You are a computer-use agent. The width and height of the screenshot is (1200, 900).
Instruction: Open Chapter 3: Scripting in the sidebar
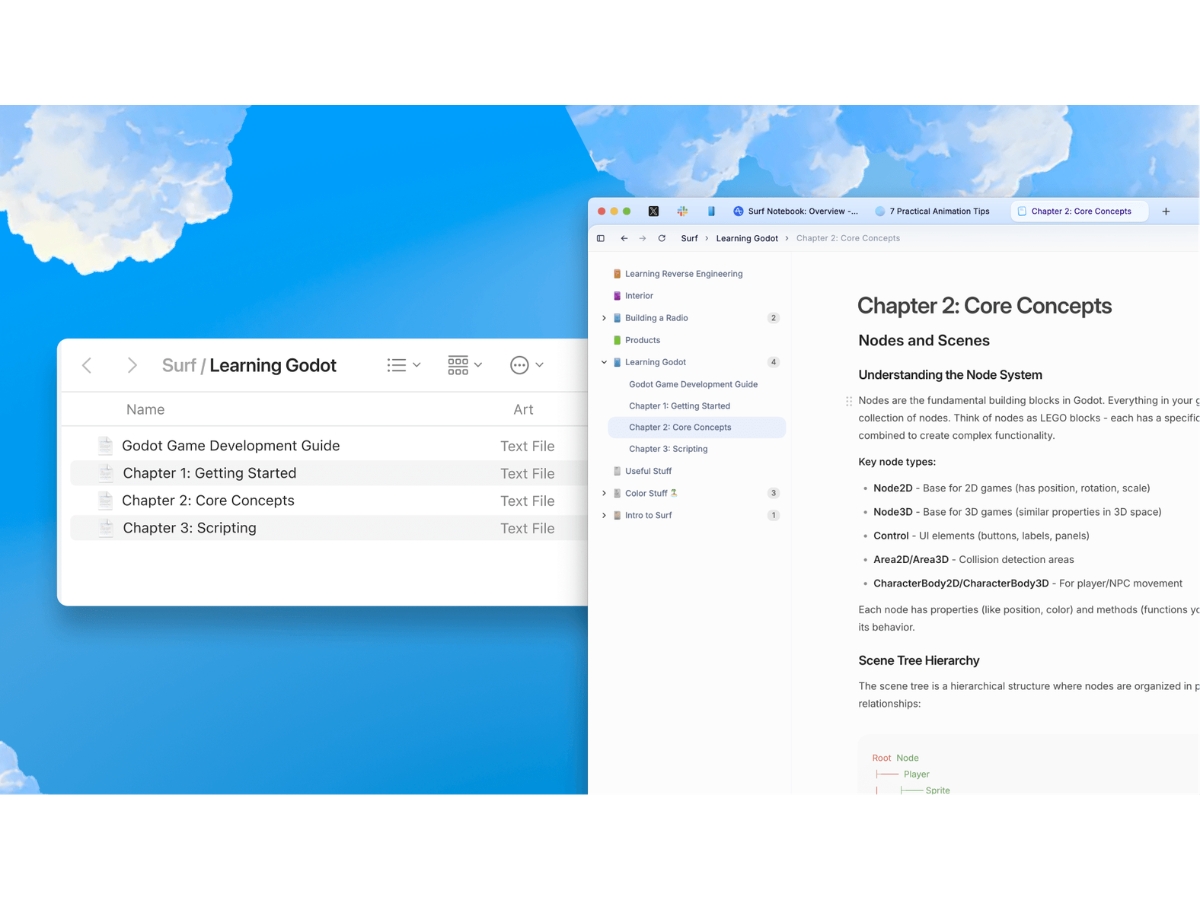668,449
